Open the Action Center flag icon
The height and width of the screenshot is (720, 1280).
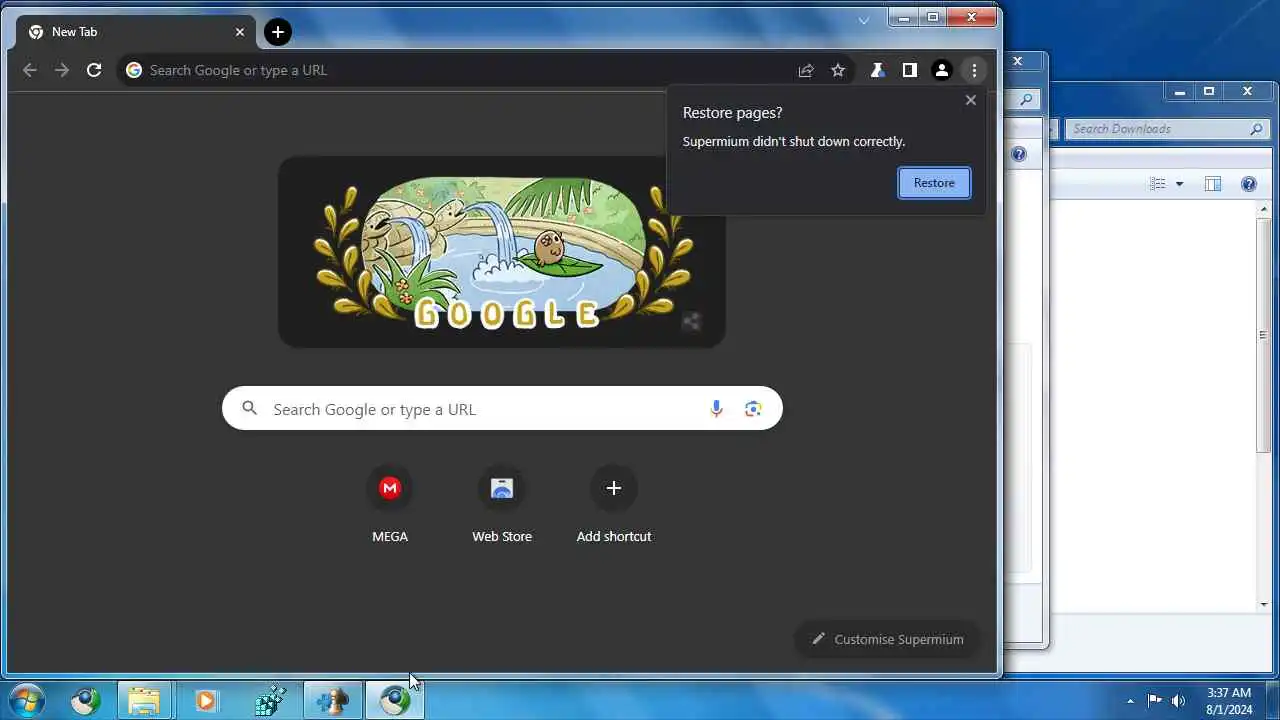[x=1154, y=701]
